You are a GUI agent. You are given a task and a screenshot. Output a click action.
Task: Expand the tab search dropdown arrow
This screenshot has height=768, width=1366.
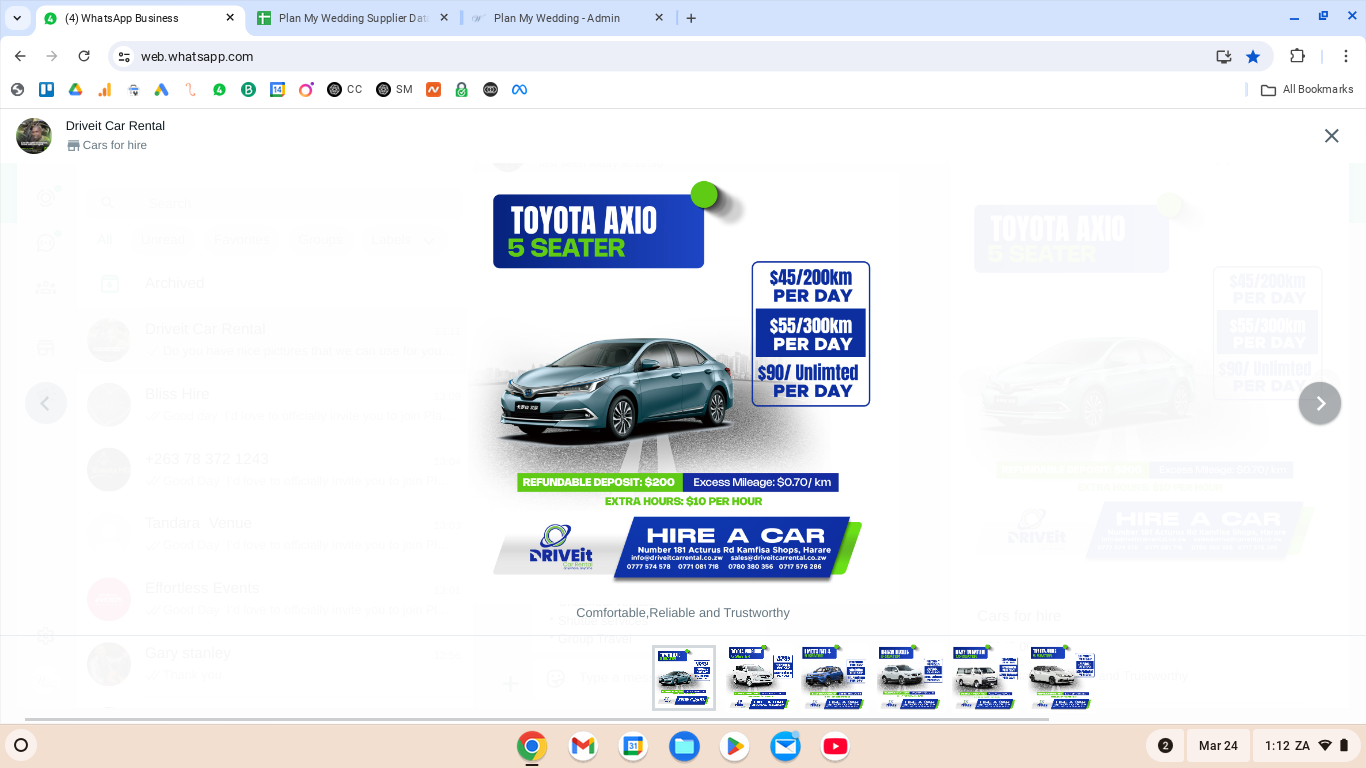point(17,18)
